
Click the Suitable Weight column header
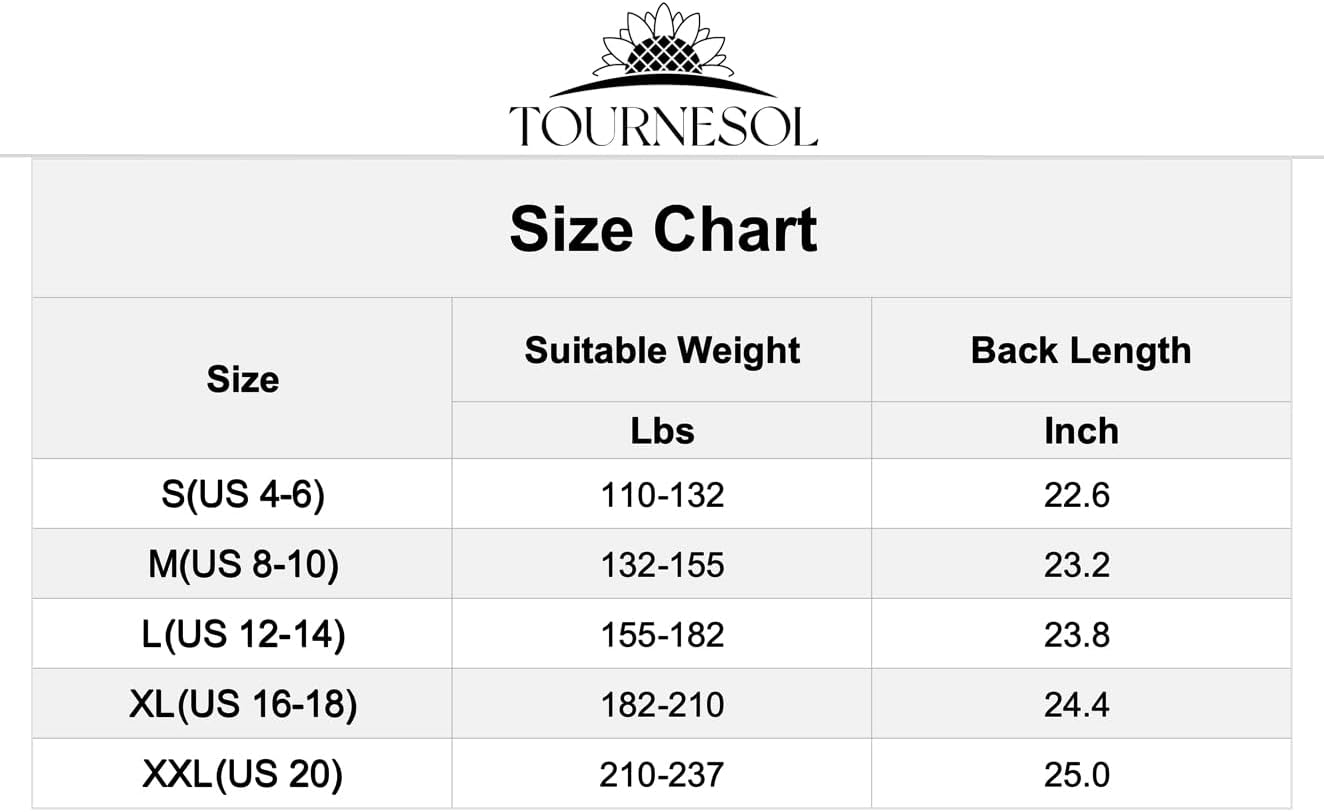point(662,350)
